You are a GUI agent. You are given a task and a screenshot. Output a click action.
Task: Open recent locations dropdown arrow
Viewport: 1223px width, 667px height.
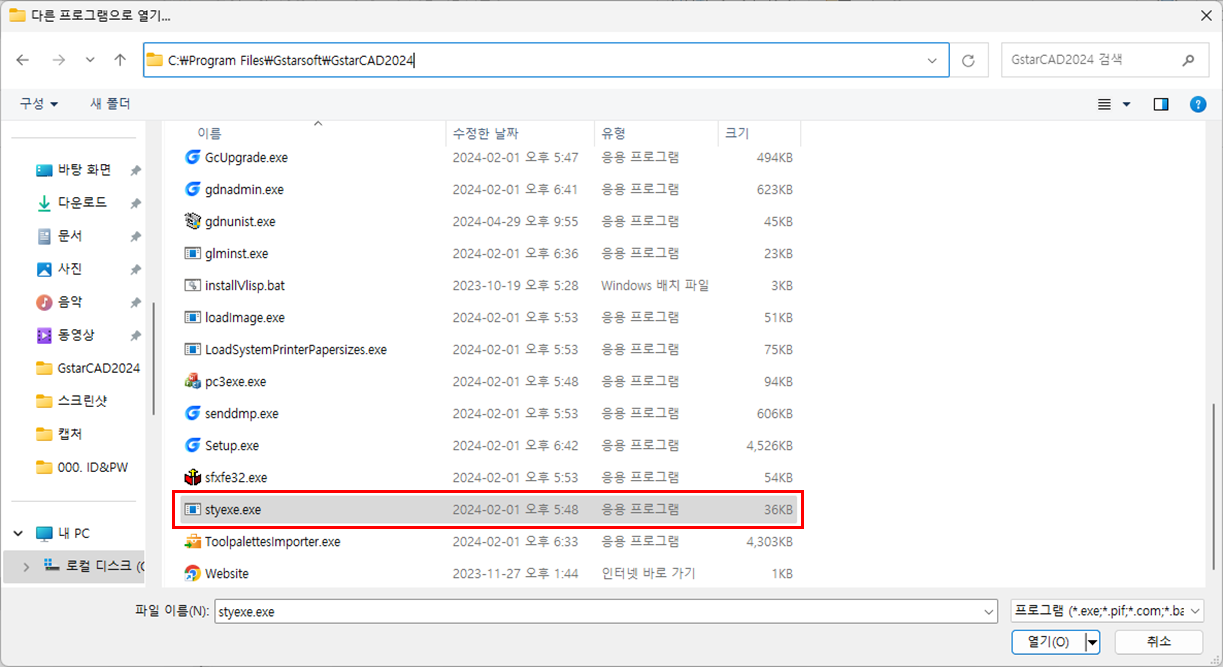click(90, 60)
